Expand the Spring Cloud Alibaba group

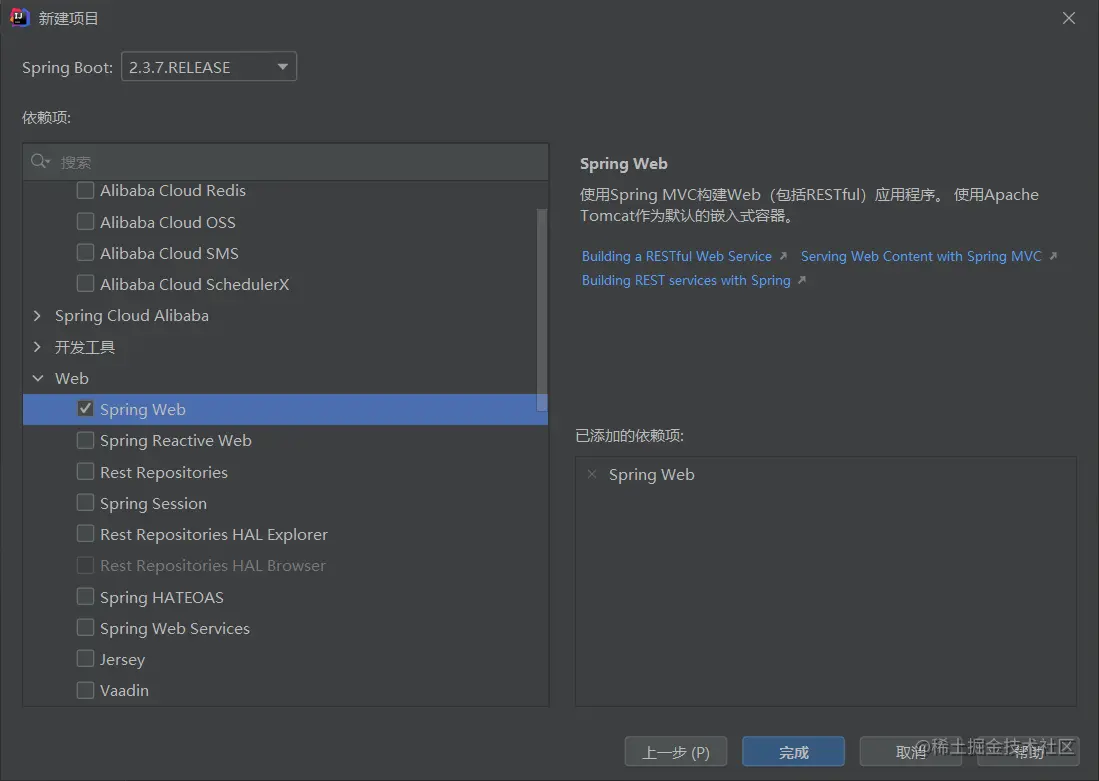point(37,316)
